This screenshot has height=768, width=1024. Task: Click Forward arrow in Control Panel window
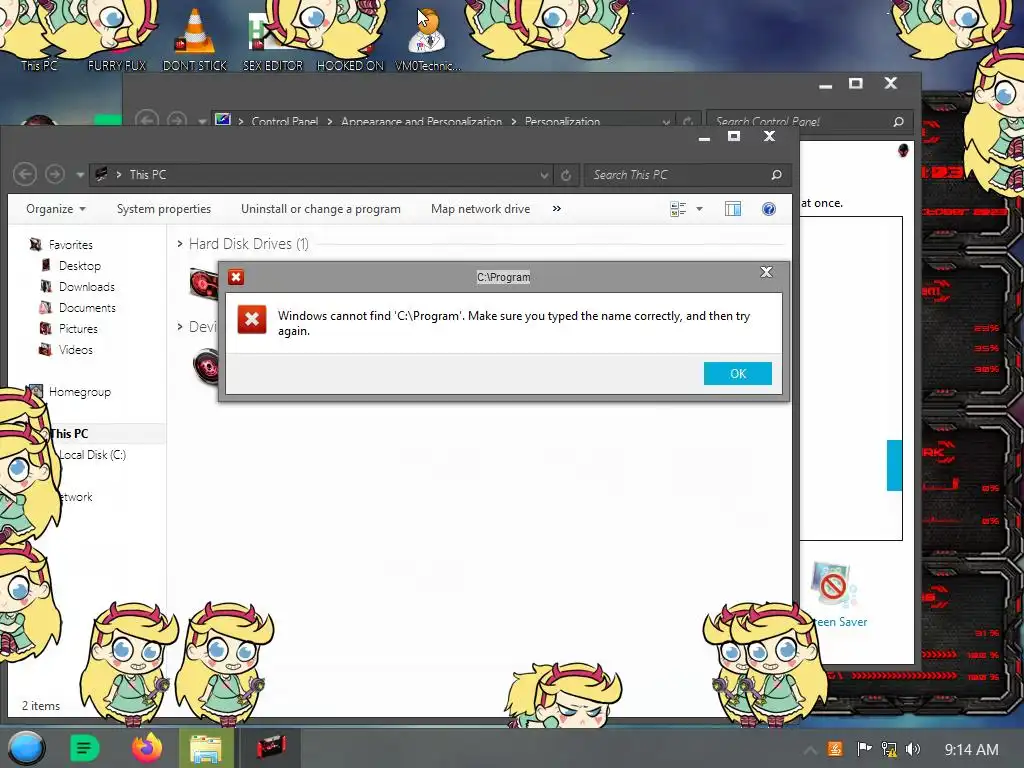click(176, 120)
